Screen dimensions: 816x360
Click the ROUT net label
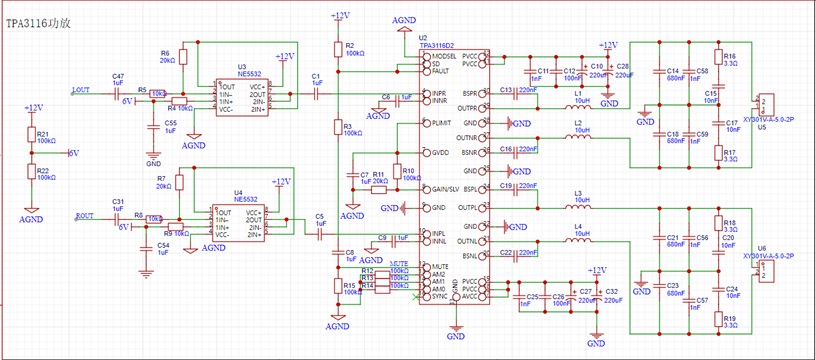click(85, 215)
